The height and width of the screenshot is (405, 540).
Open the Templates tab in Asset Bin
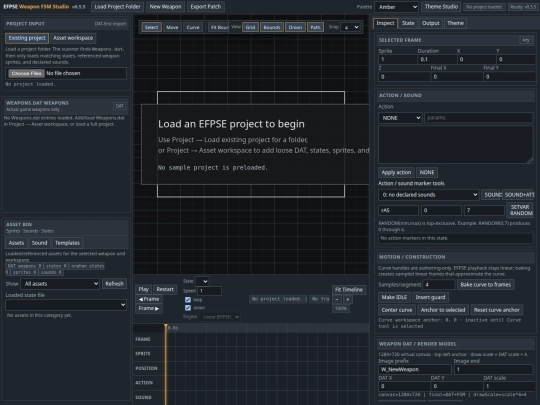click(67, 243)
